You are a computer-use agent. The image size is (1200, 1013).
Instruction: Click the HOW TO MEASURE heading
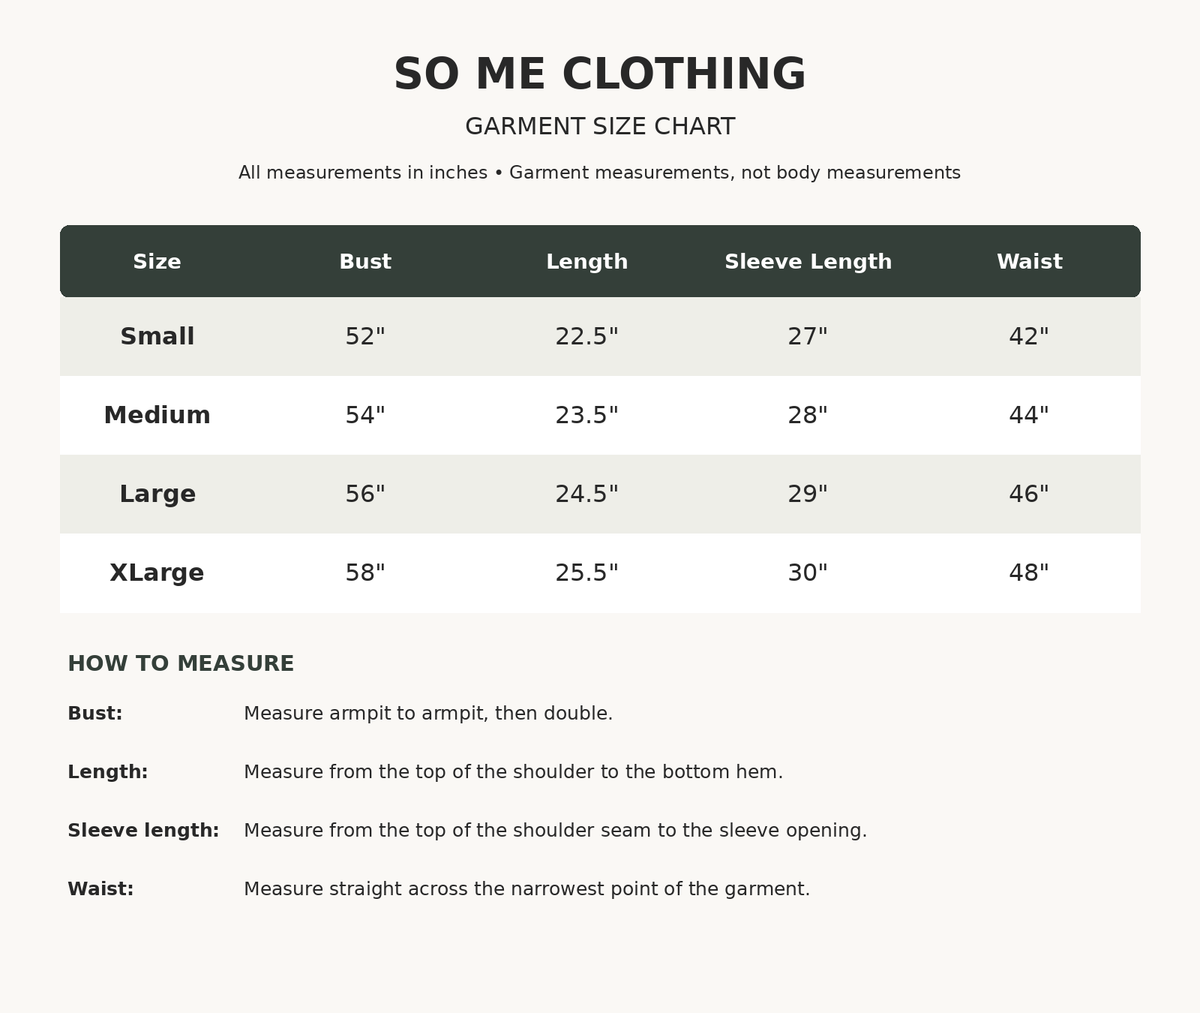pyautogui.click(x=181, y=664)
